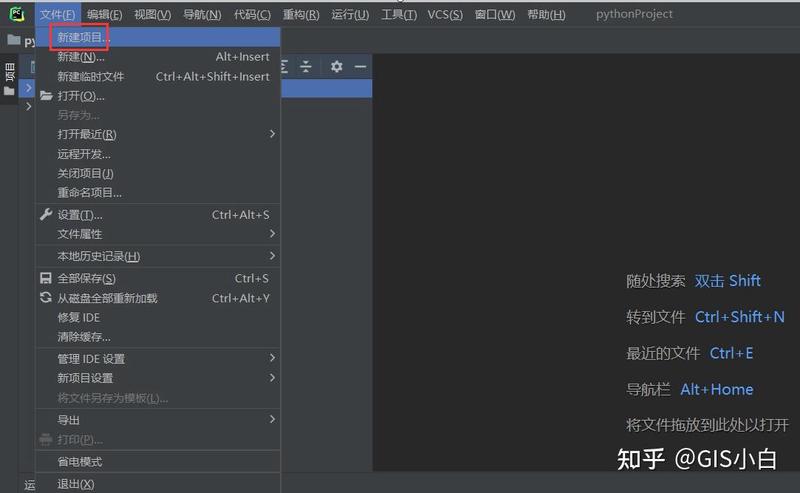The image size is (800, 493).
Task: Click the floppy disk save-all icon
Action: [x=45, y=278]
